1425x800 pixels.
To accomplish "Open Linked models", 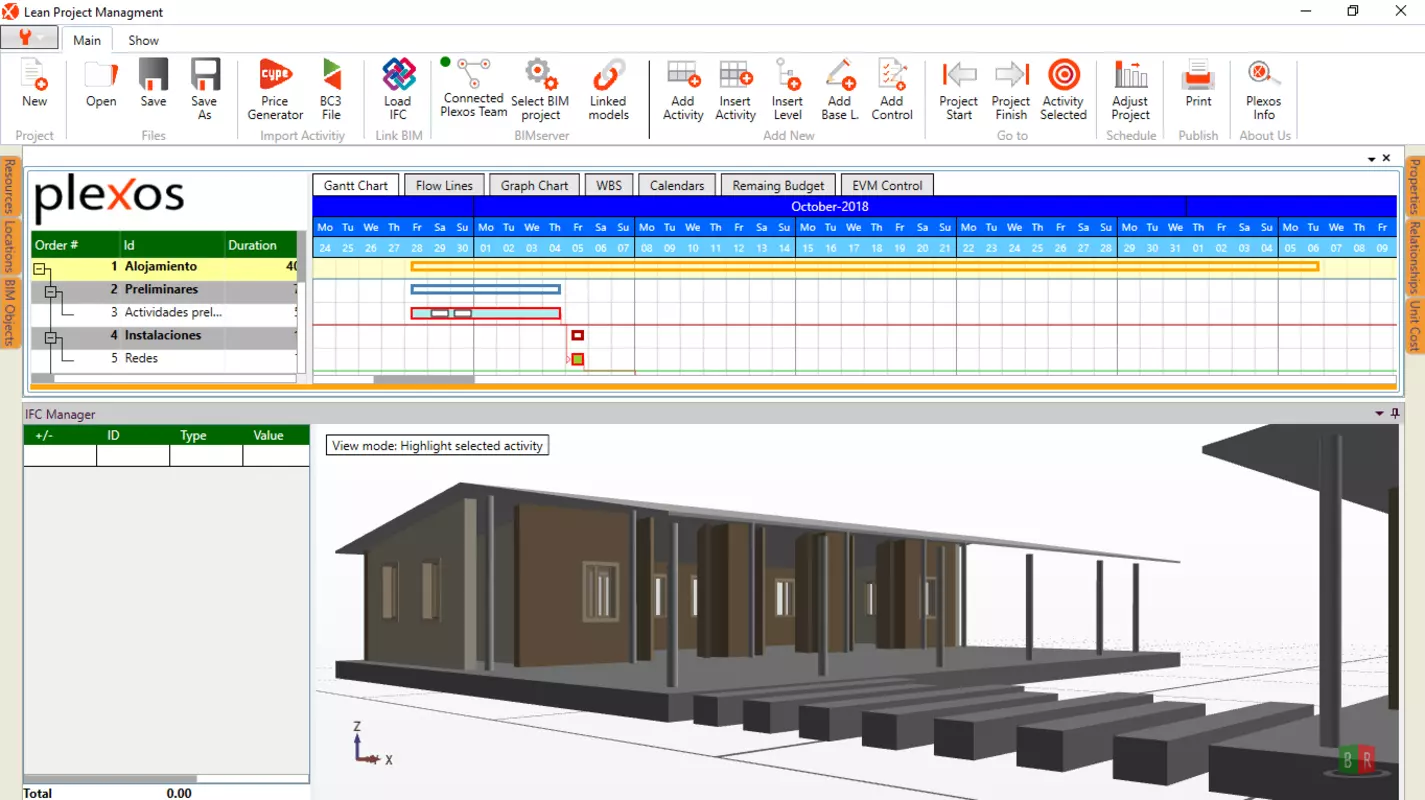I will click(608, 89).
